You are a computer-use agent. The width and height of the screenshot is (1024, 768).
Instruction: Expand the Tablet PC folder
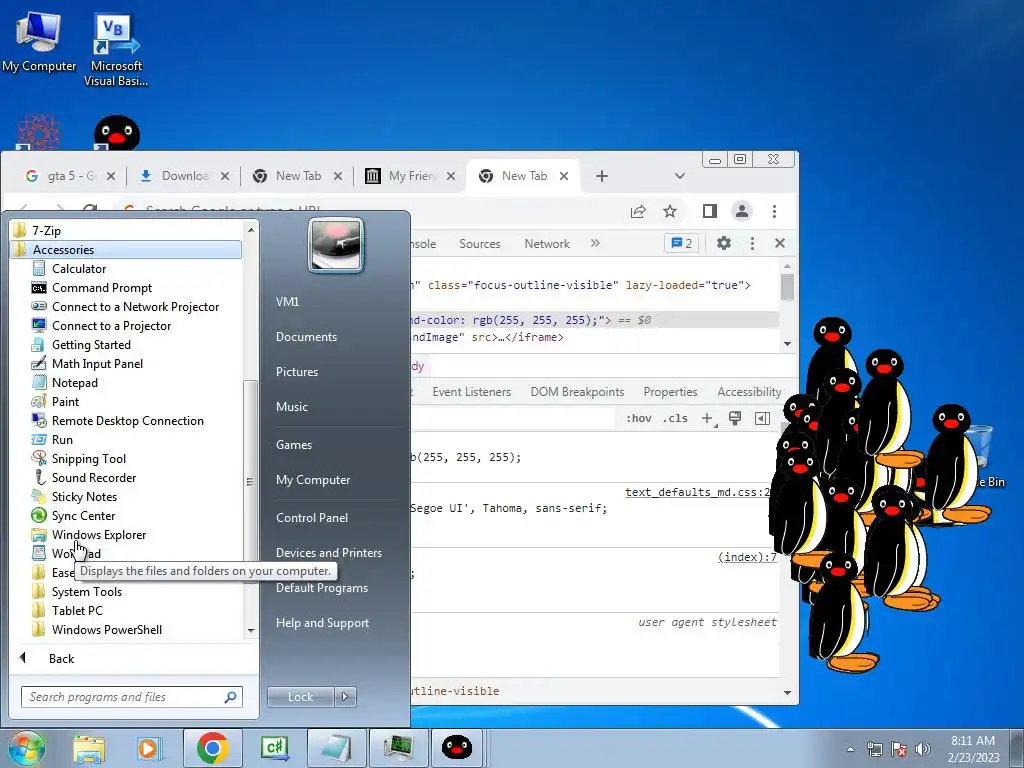tap(77, 610)
